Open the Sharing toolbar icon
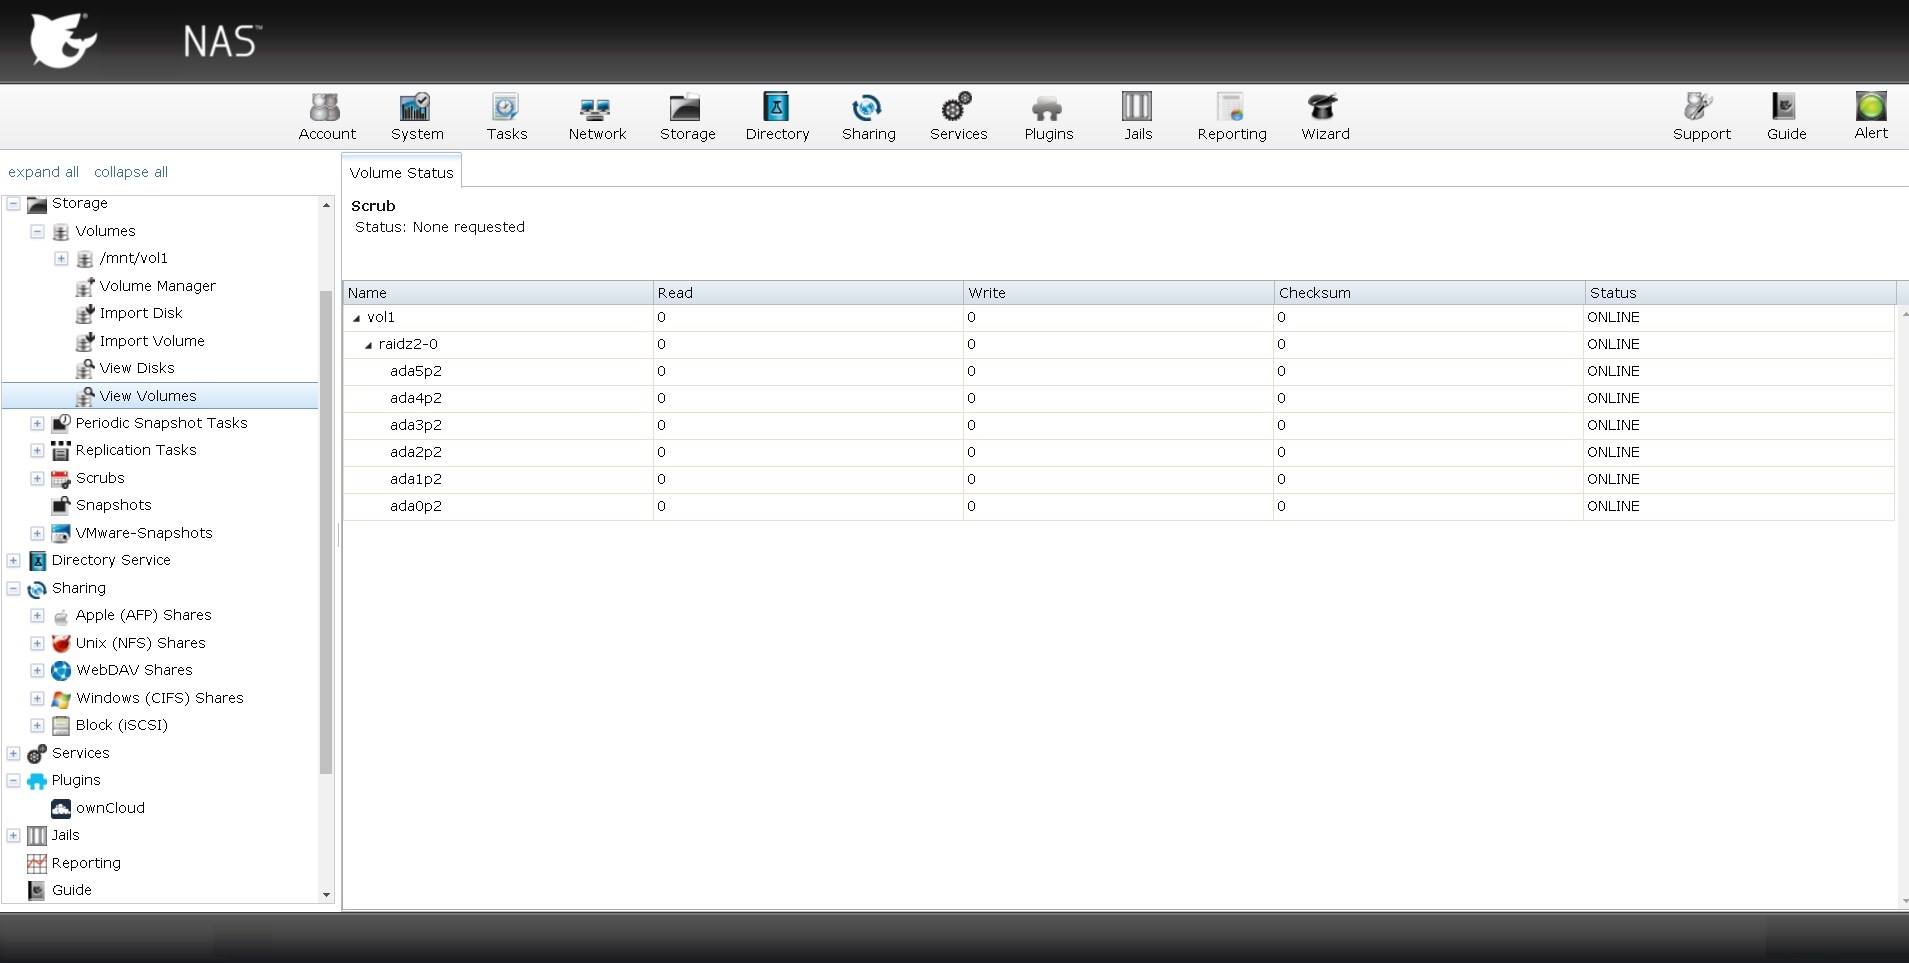Image resolution: width=1909 pixels, height=963 pixels. 867,108
